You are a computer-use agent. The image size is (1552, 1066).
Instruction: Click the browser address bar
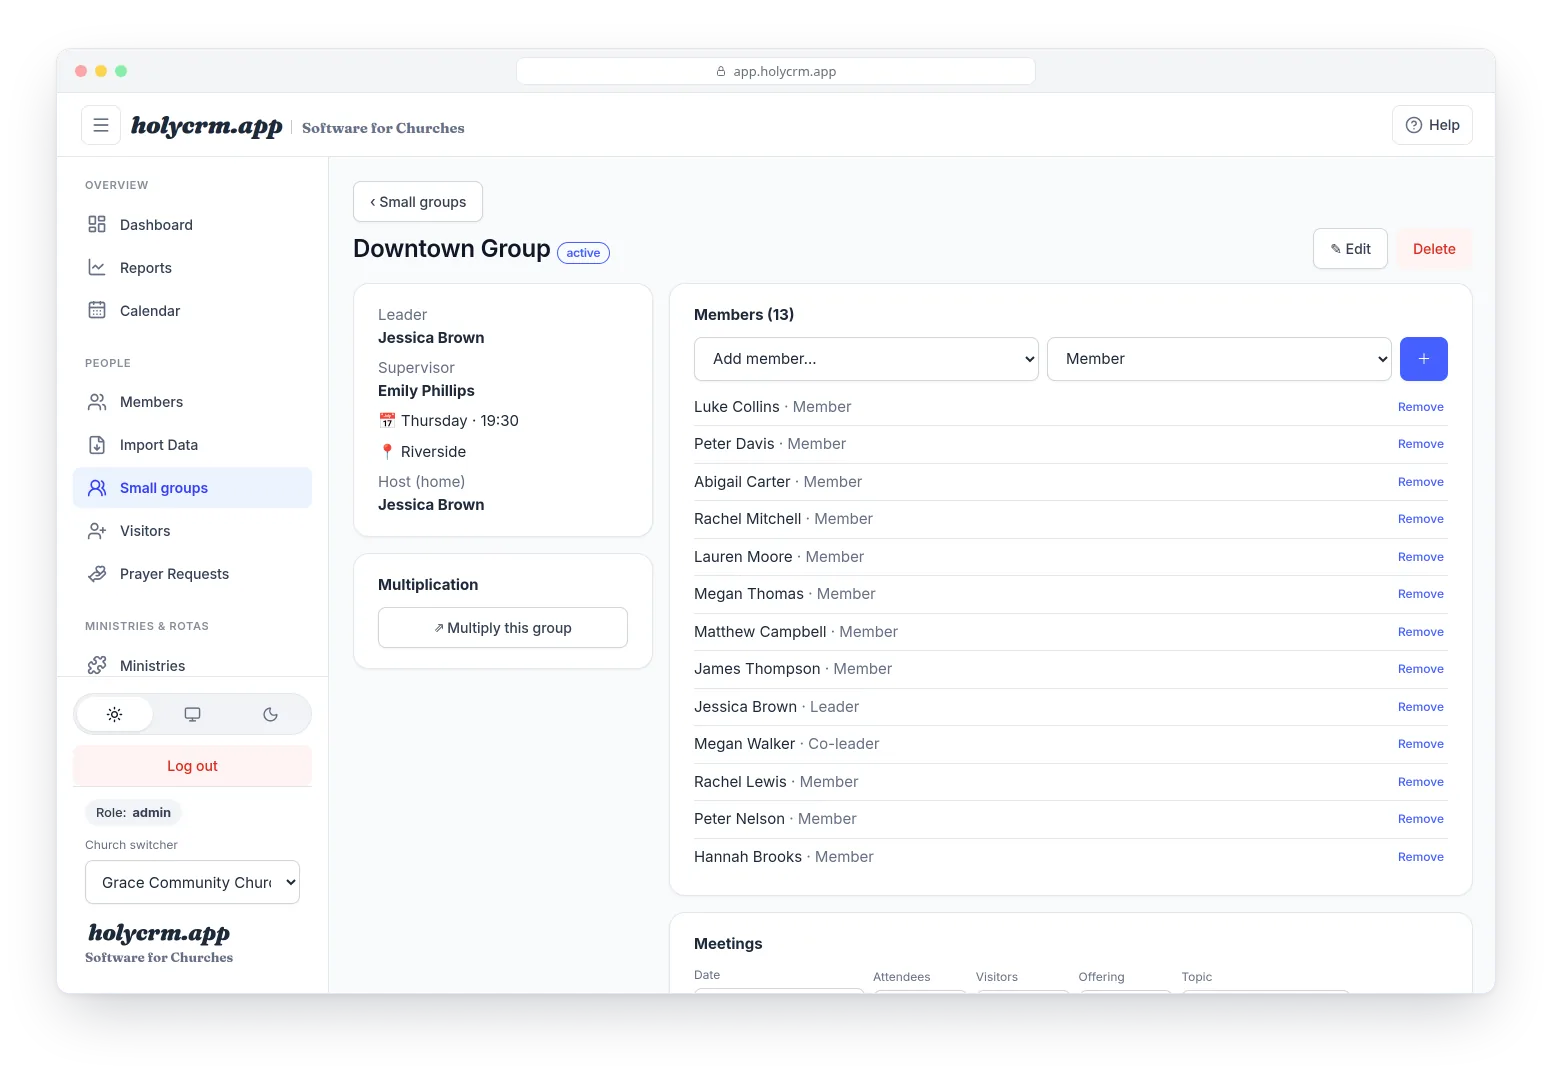click(x=776, y=71)
